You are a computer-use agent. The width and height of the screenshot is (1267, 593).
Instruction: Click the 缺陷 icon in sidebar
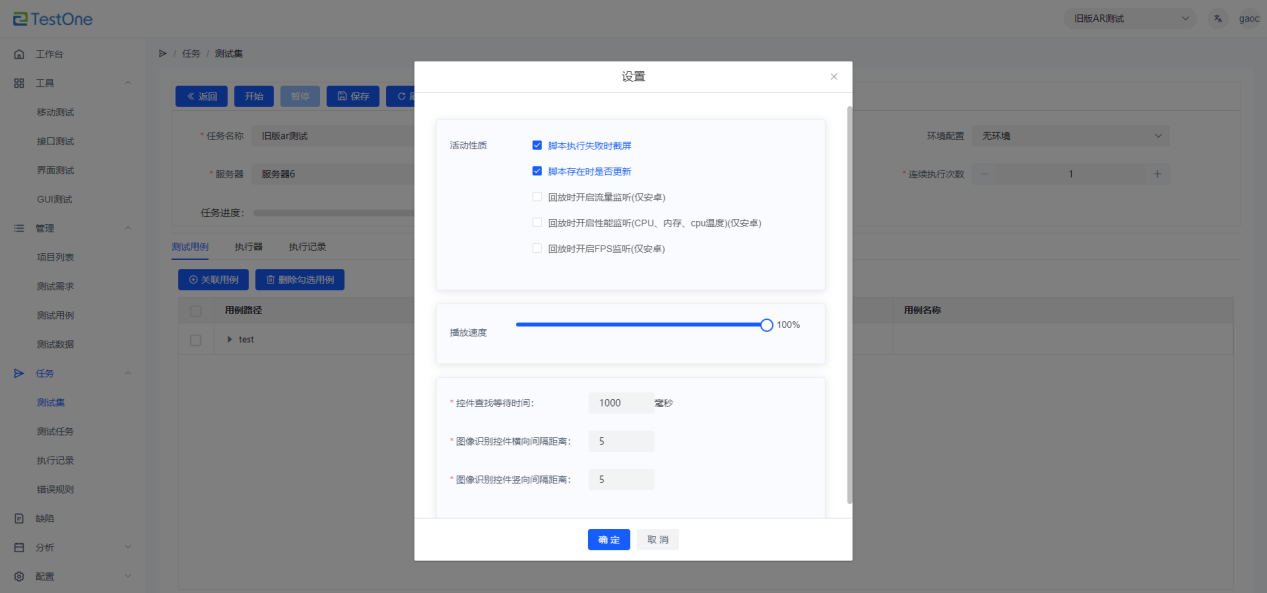tap(19, 518)
